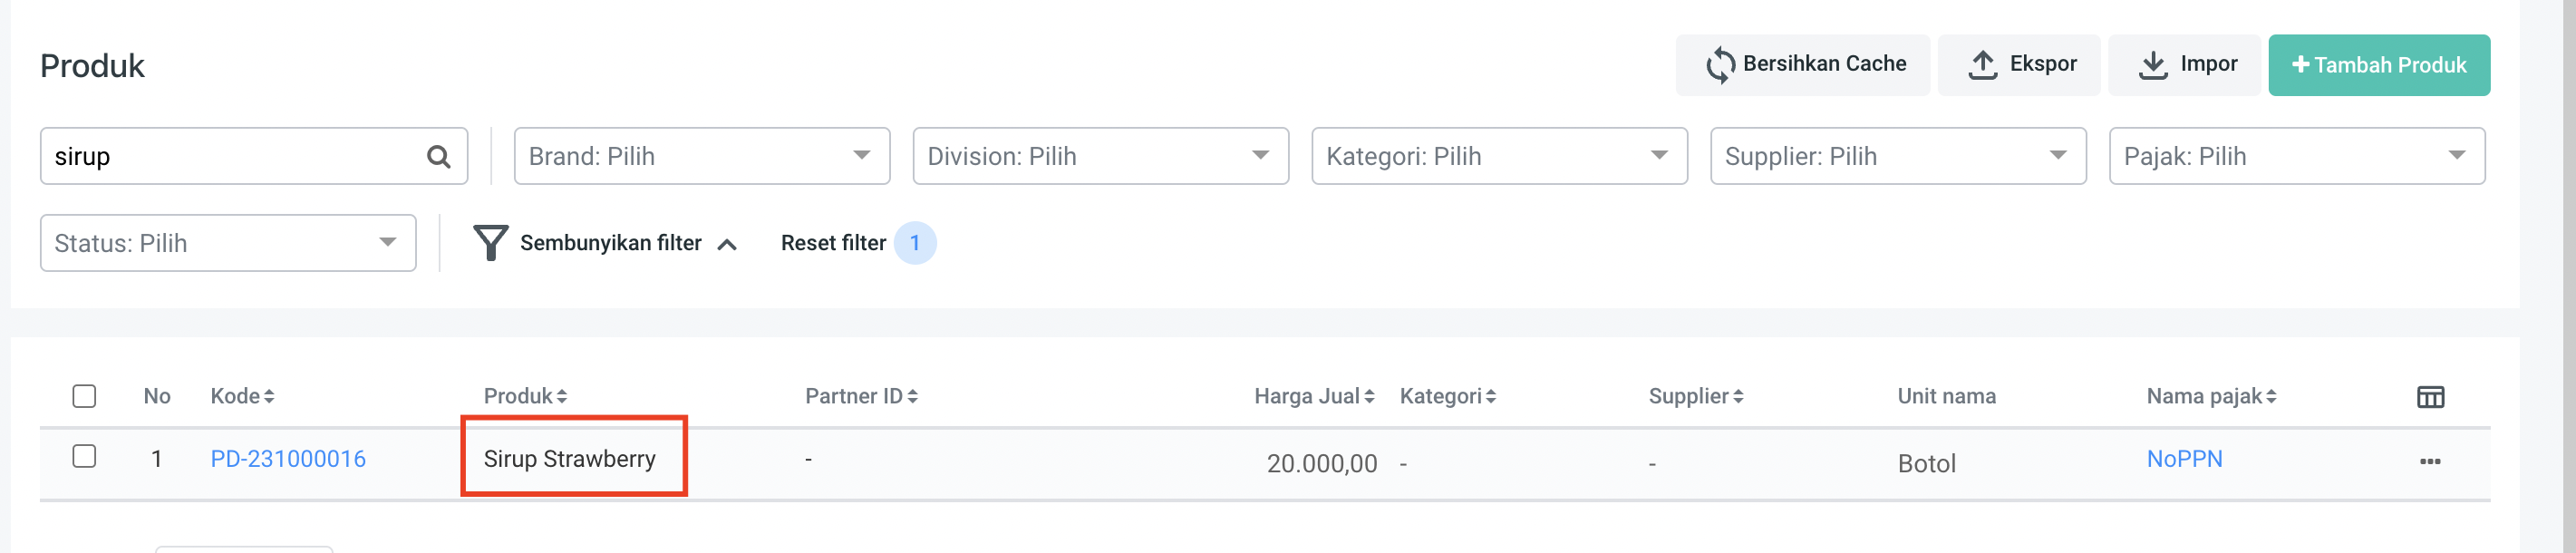Click the sirup search input field
2576x553 pixels.
230,157
